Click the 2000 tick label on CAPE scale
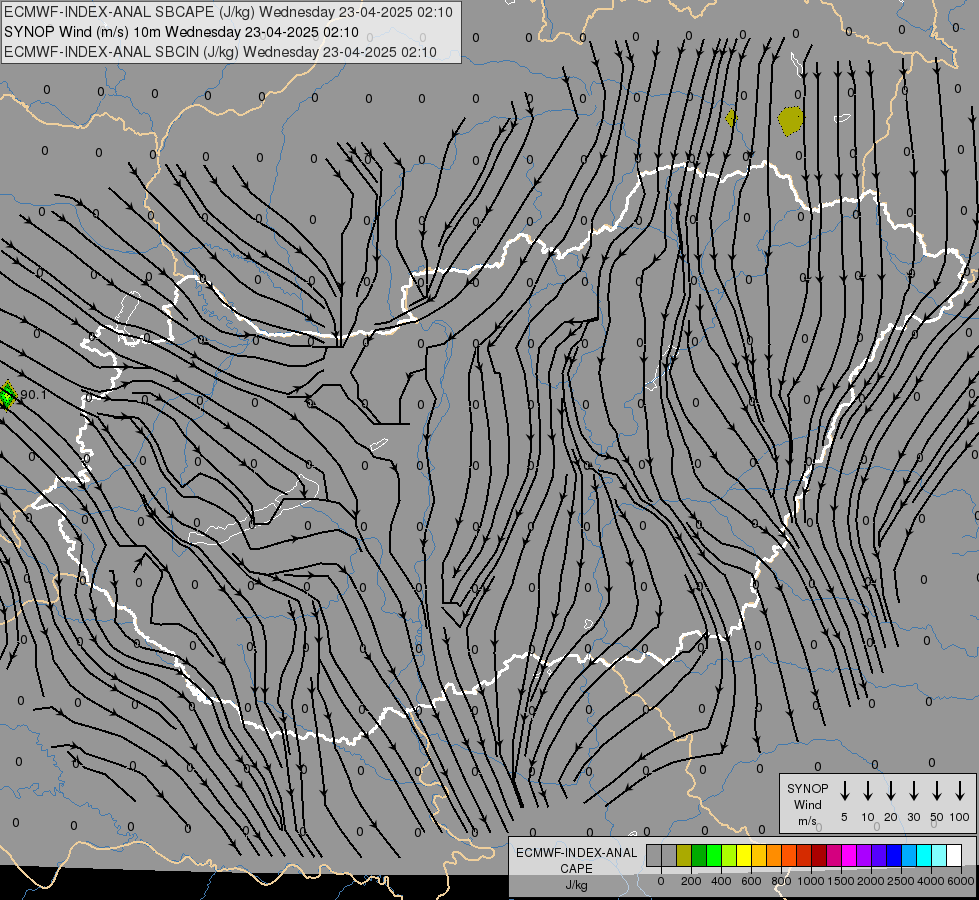Screen dimensions: 979x900 pyautogui.click(x=871, y=881)
